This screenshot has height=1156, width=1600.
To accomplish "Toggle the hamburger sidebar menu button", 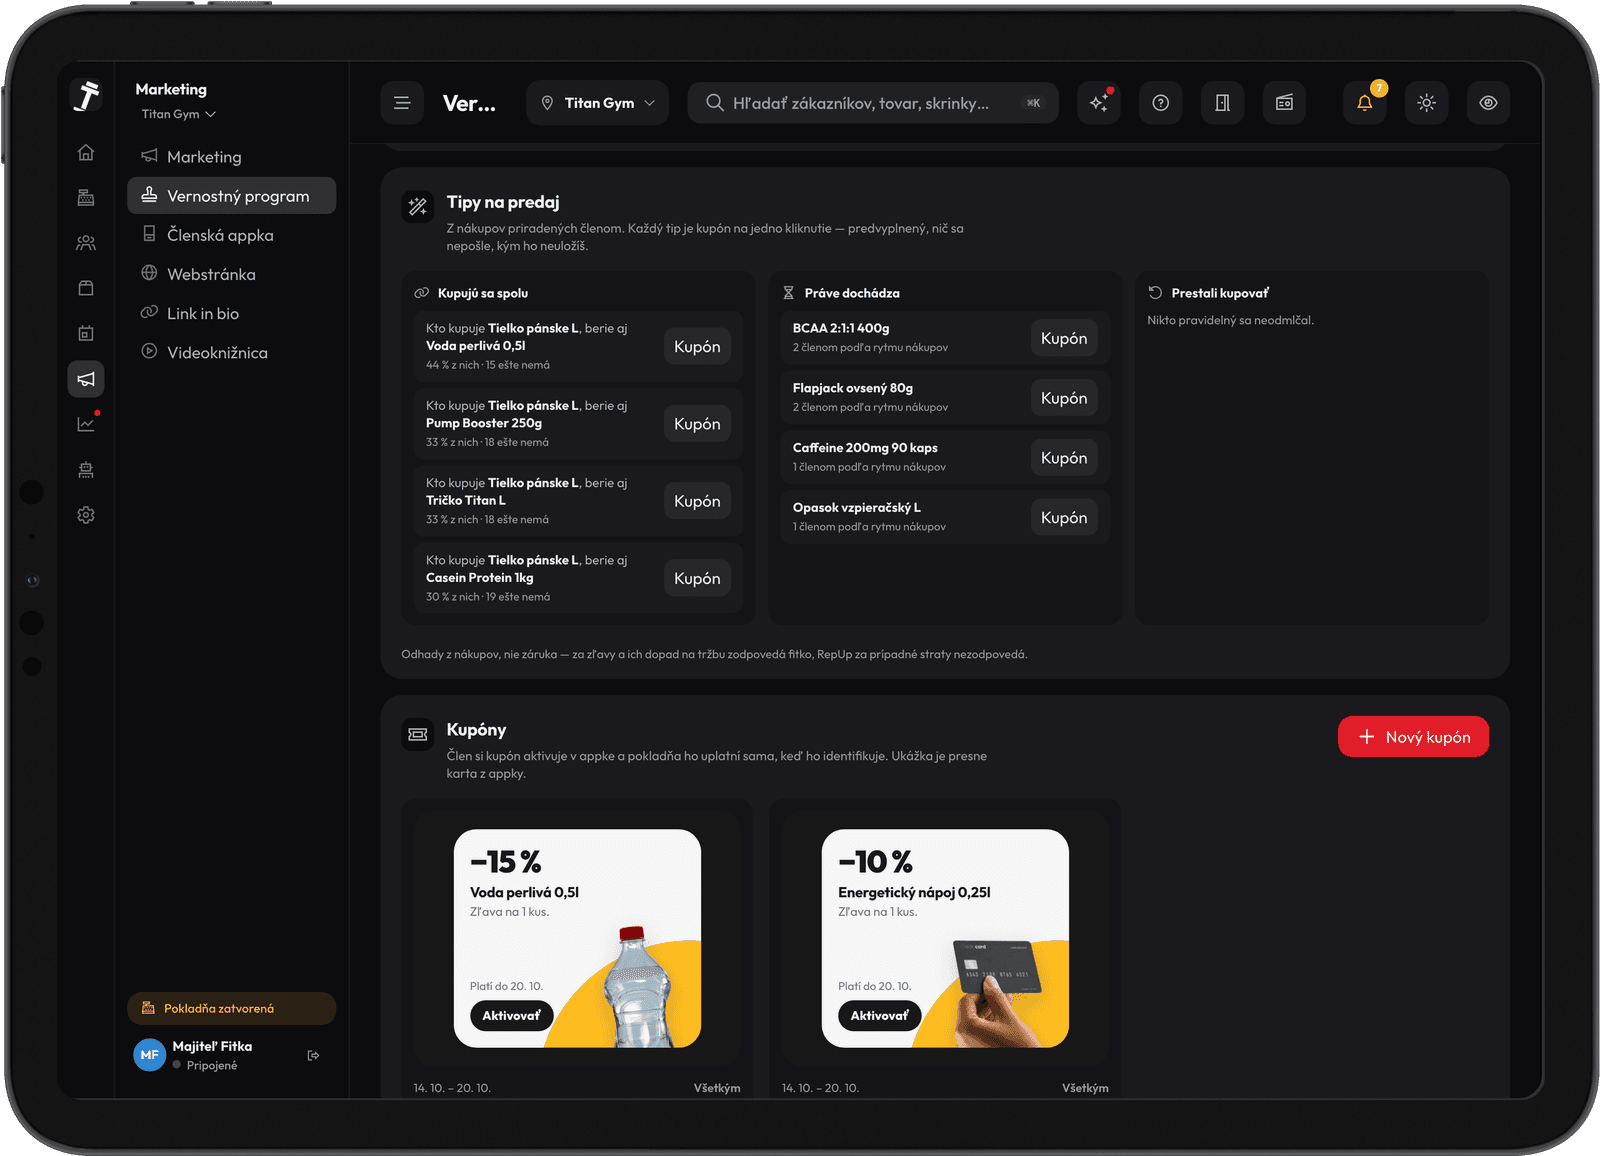I will tap(402, 103).
